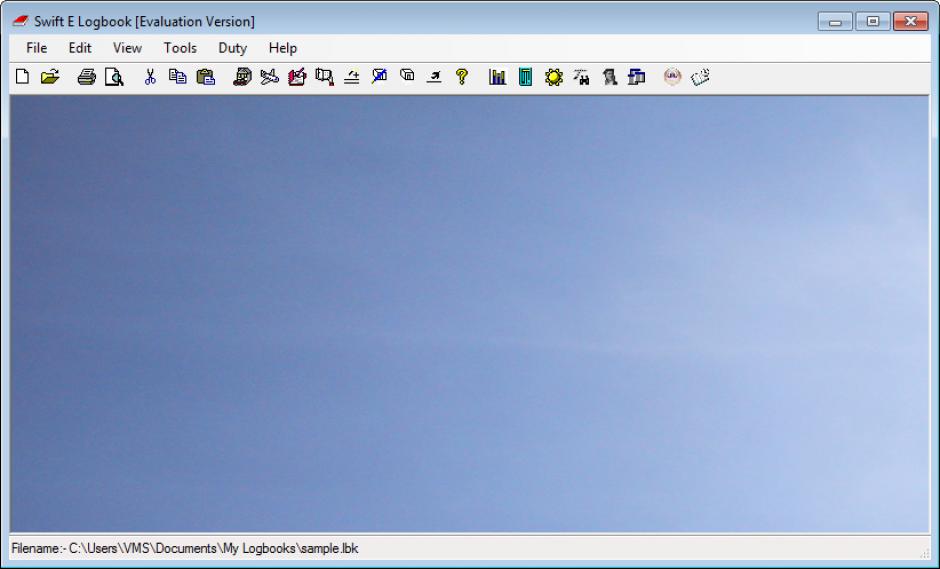
Task: Click the red Swift E Logbook title icon
Action: point(20,22)
